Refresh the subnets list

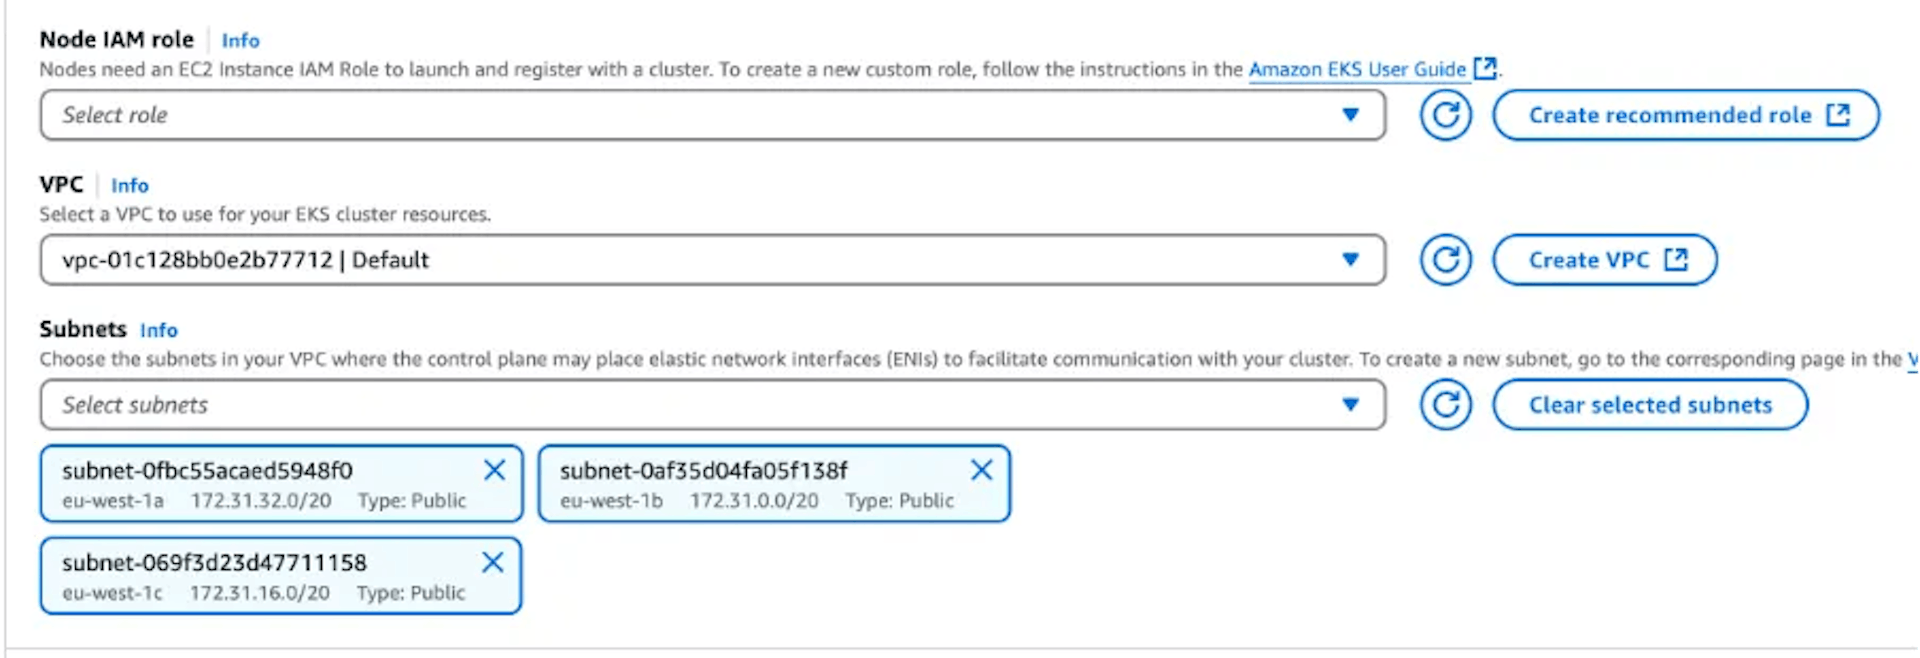(x=1445, y=405)
